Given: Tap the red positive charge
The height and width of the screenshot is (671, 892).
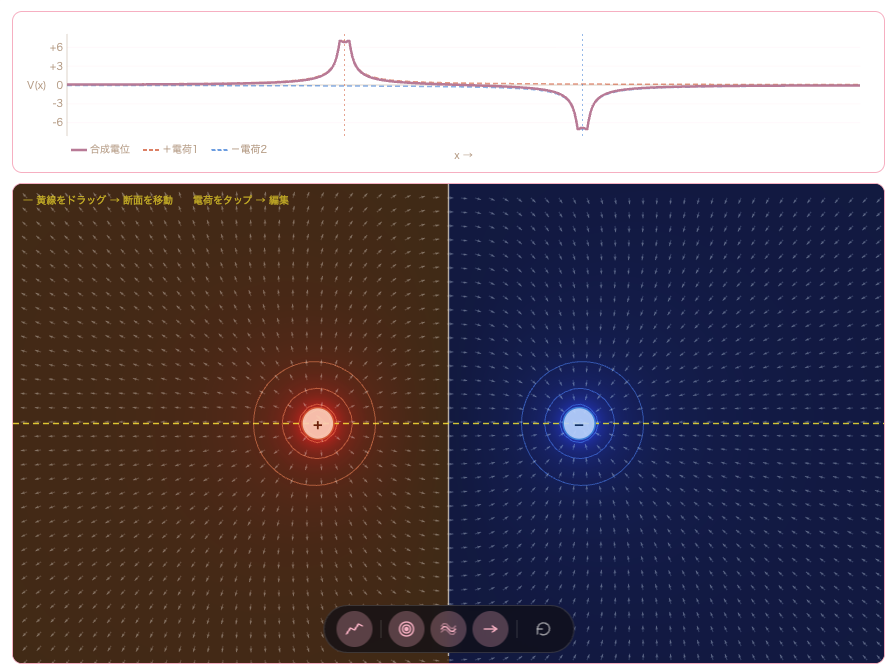Looking at the screenshot, I should (317, 424).
